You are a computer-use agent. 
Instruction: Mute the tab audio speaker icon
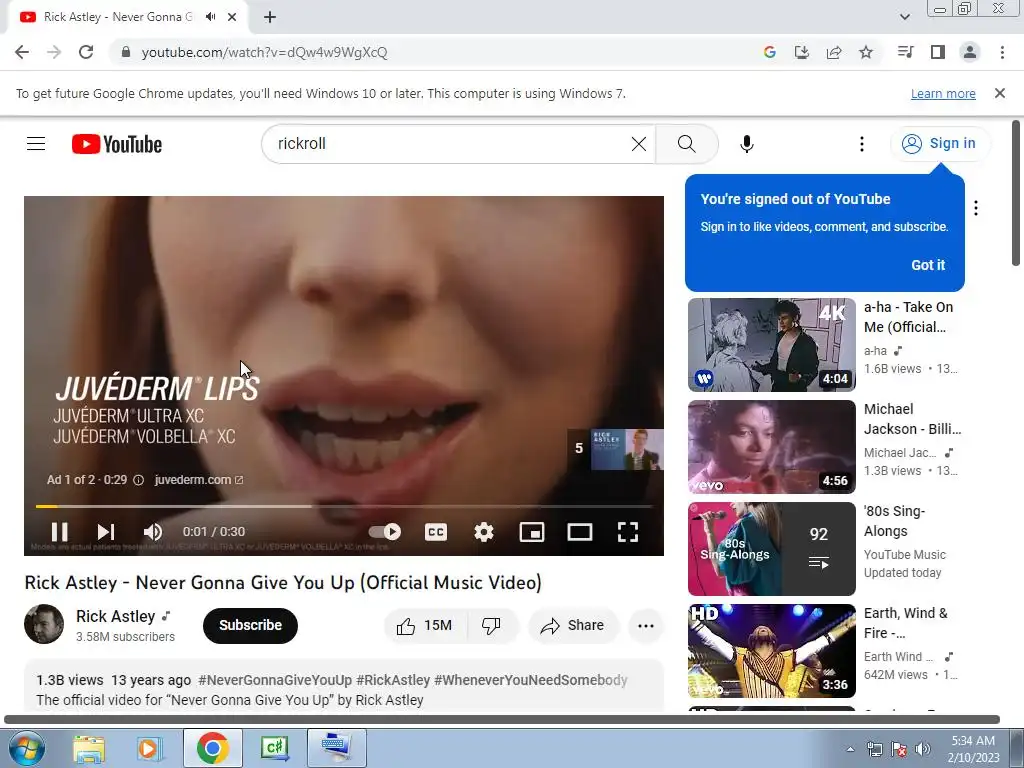[x=210, y=17]
